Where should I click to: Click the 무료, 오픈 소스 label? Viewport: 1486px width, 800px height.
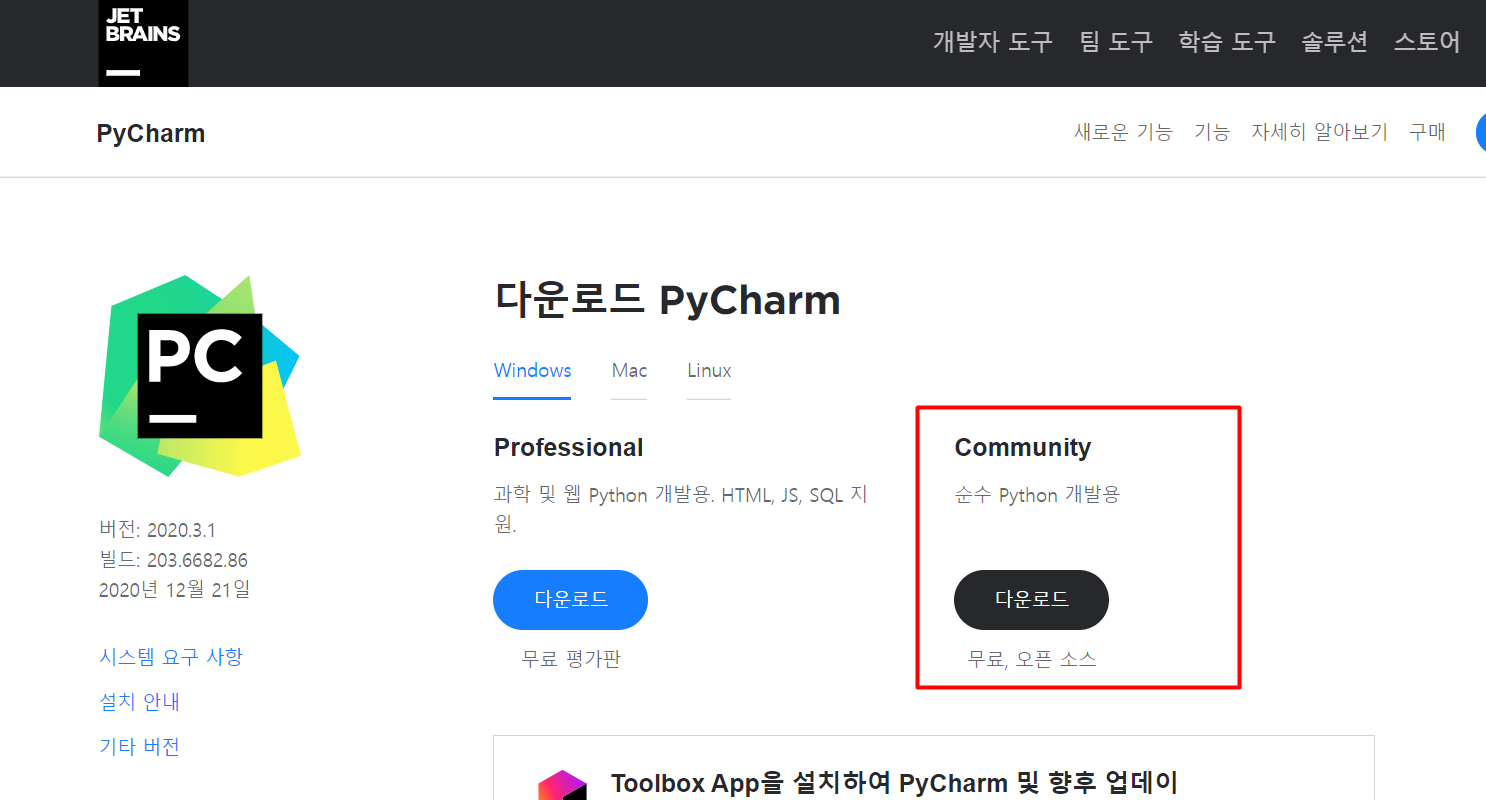point(1032,660)
